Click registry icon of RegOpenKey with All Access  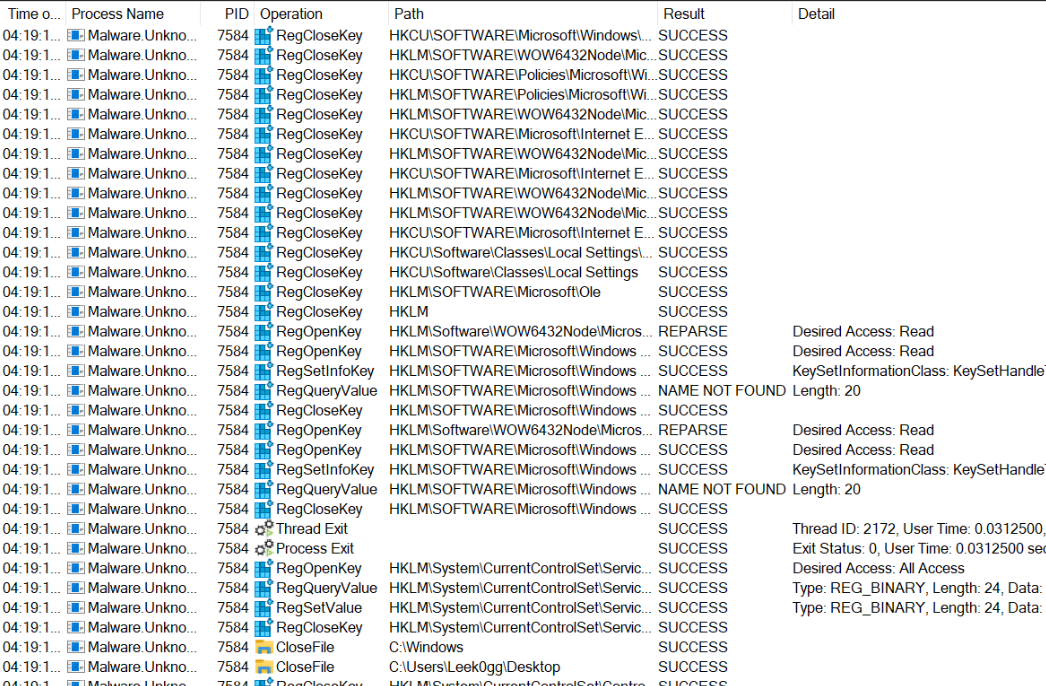pos(264,568)
